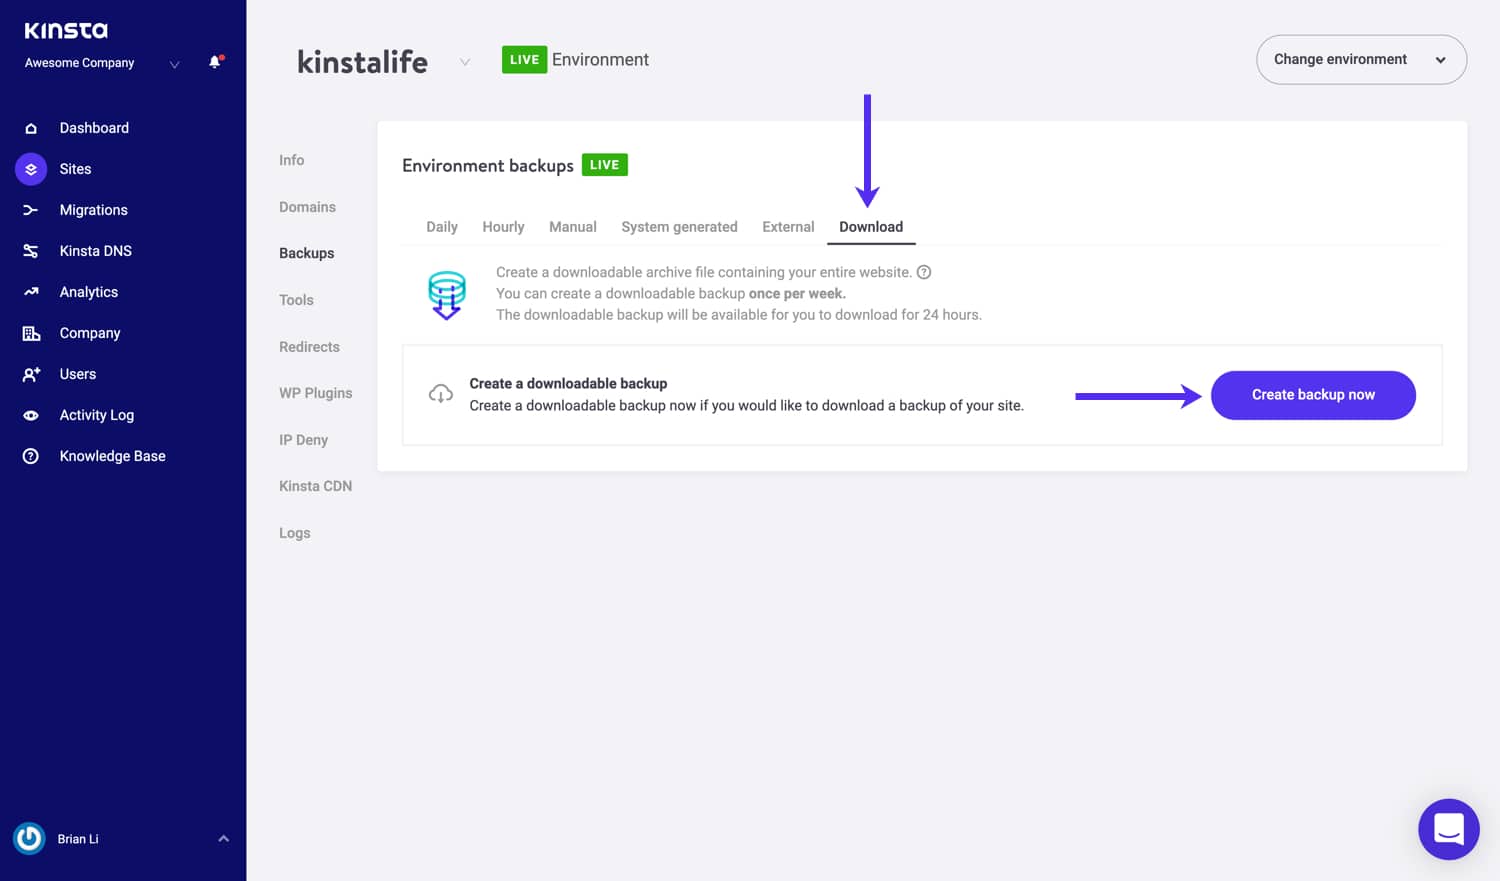1500x881 pixels.
Task: Open the tooltip question mark icon
Action: click(x=923, y=271)
